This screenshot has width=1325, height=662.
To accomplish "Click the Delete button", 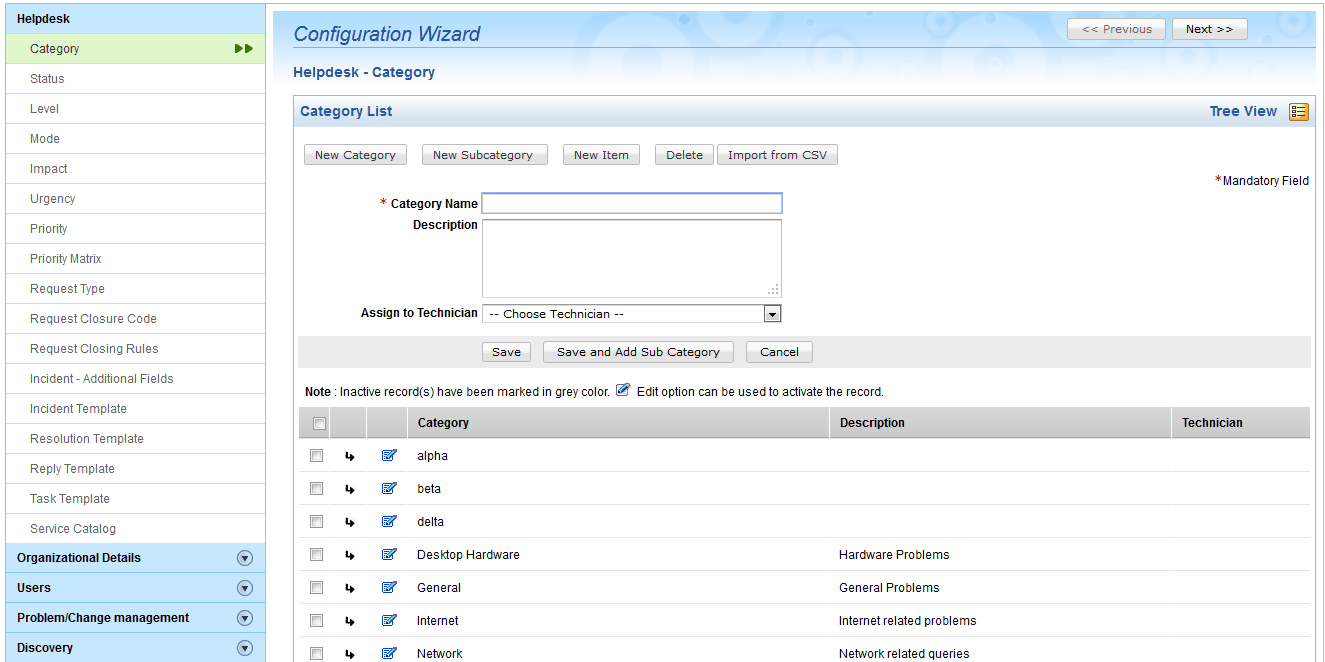I will click(x=684, y=155).
